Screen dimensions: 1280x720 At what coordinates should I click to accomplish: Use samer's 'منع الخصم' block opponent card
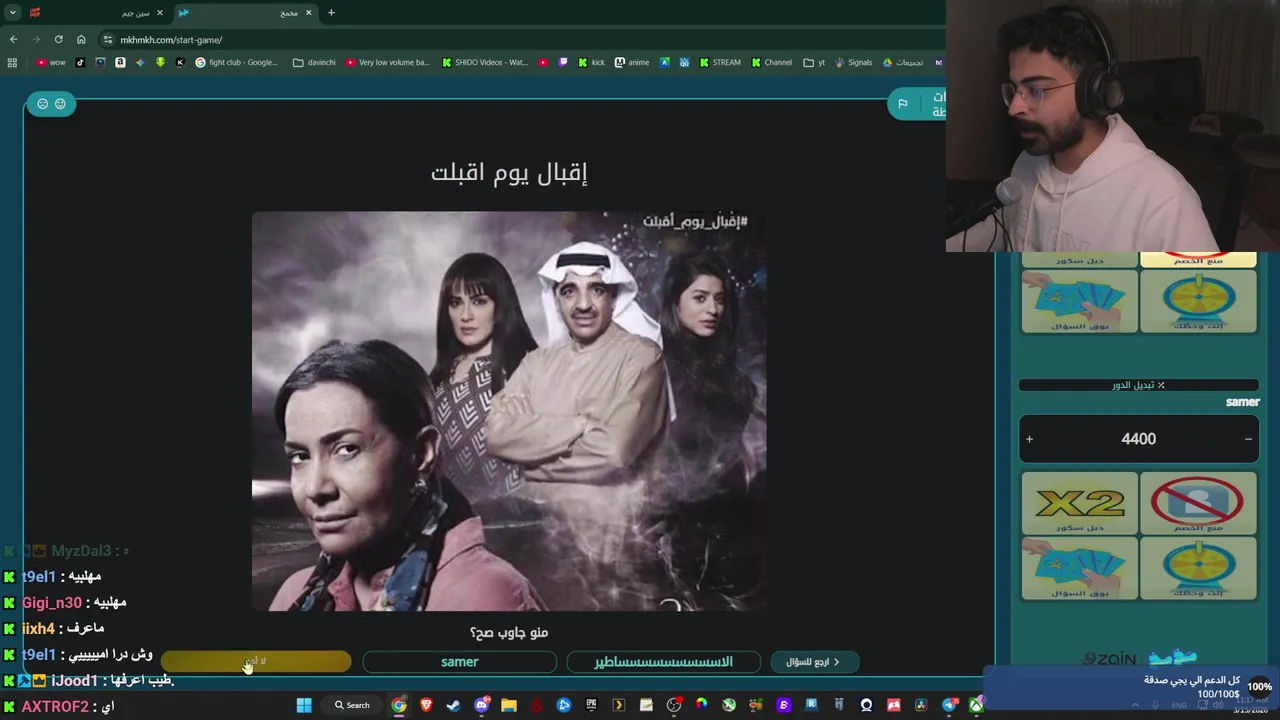[x=1198, y=503]
